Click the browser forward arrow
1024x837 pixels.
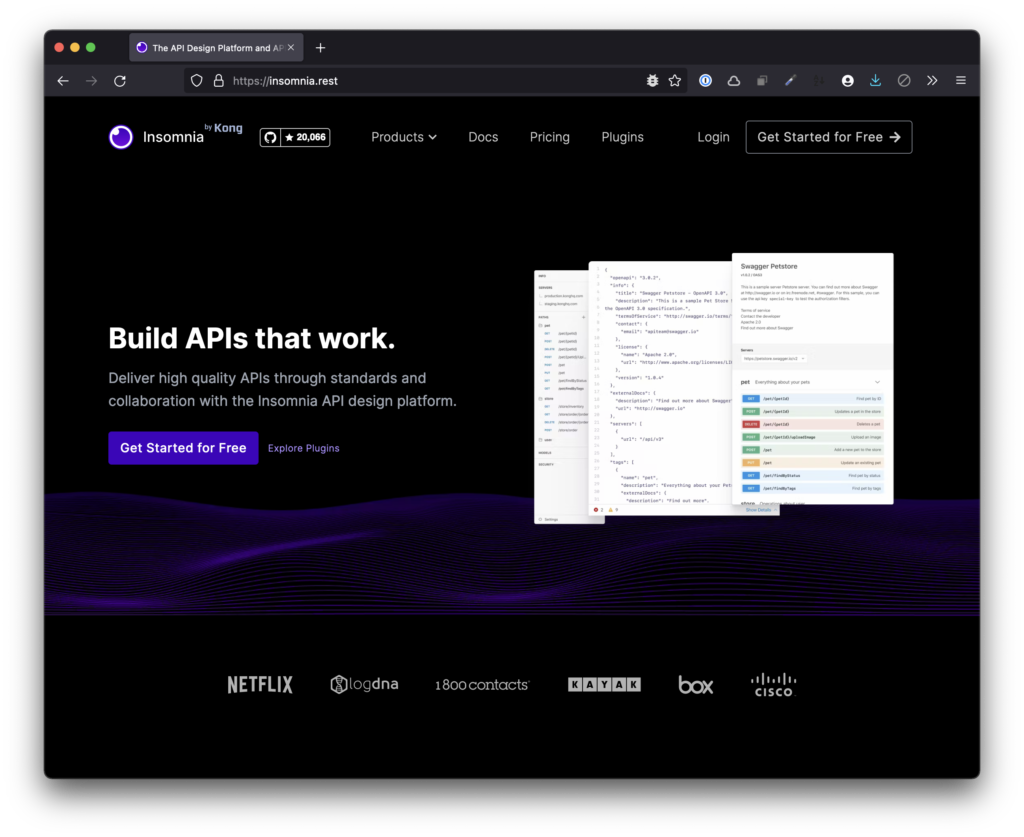click(x=91, y=81)
